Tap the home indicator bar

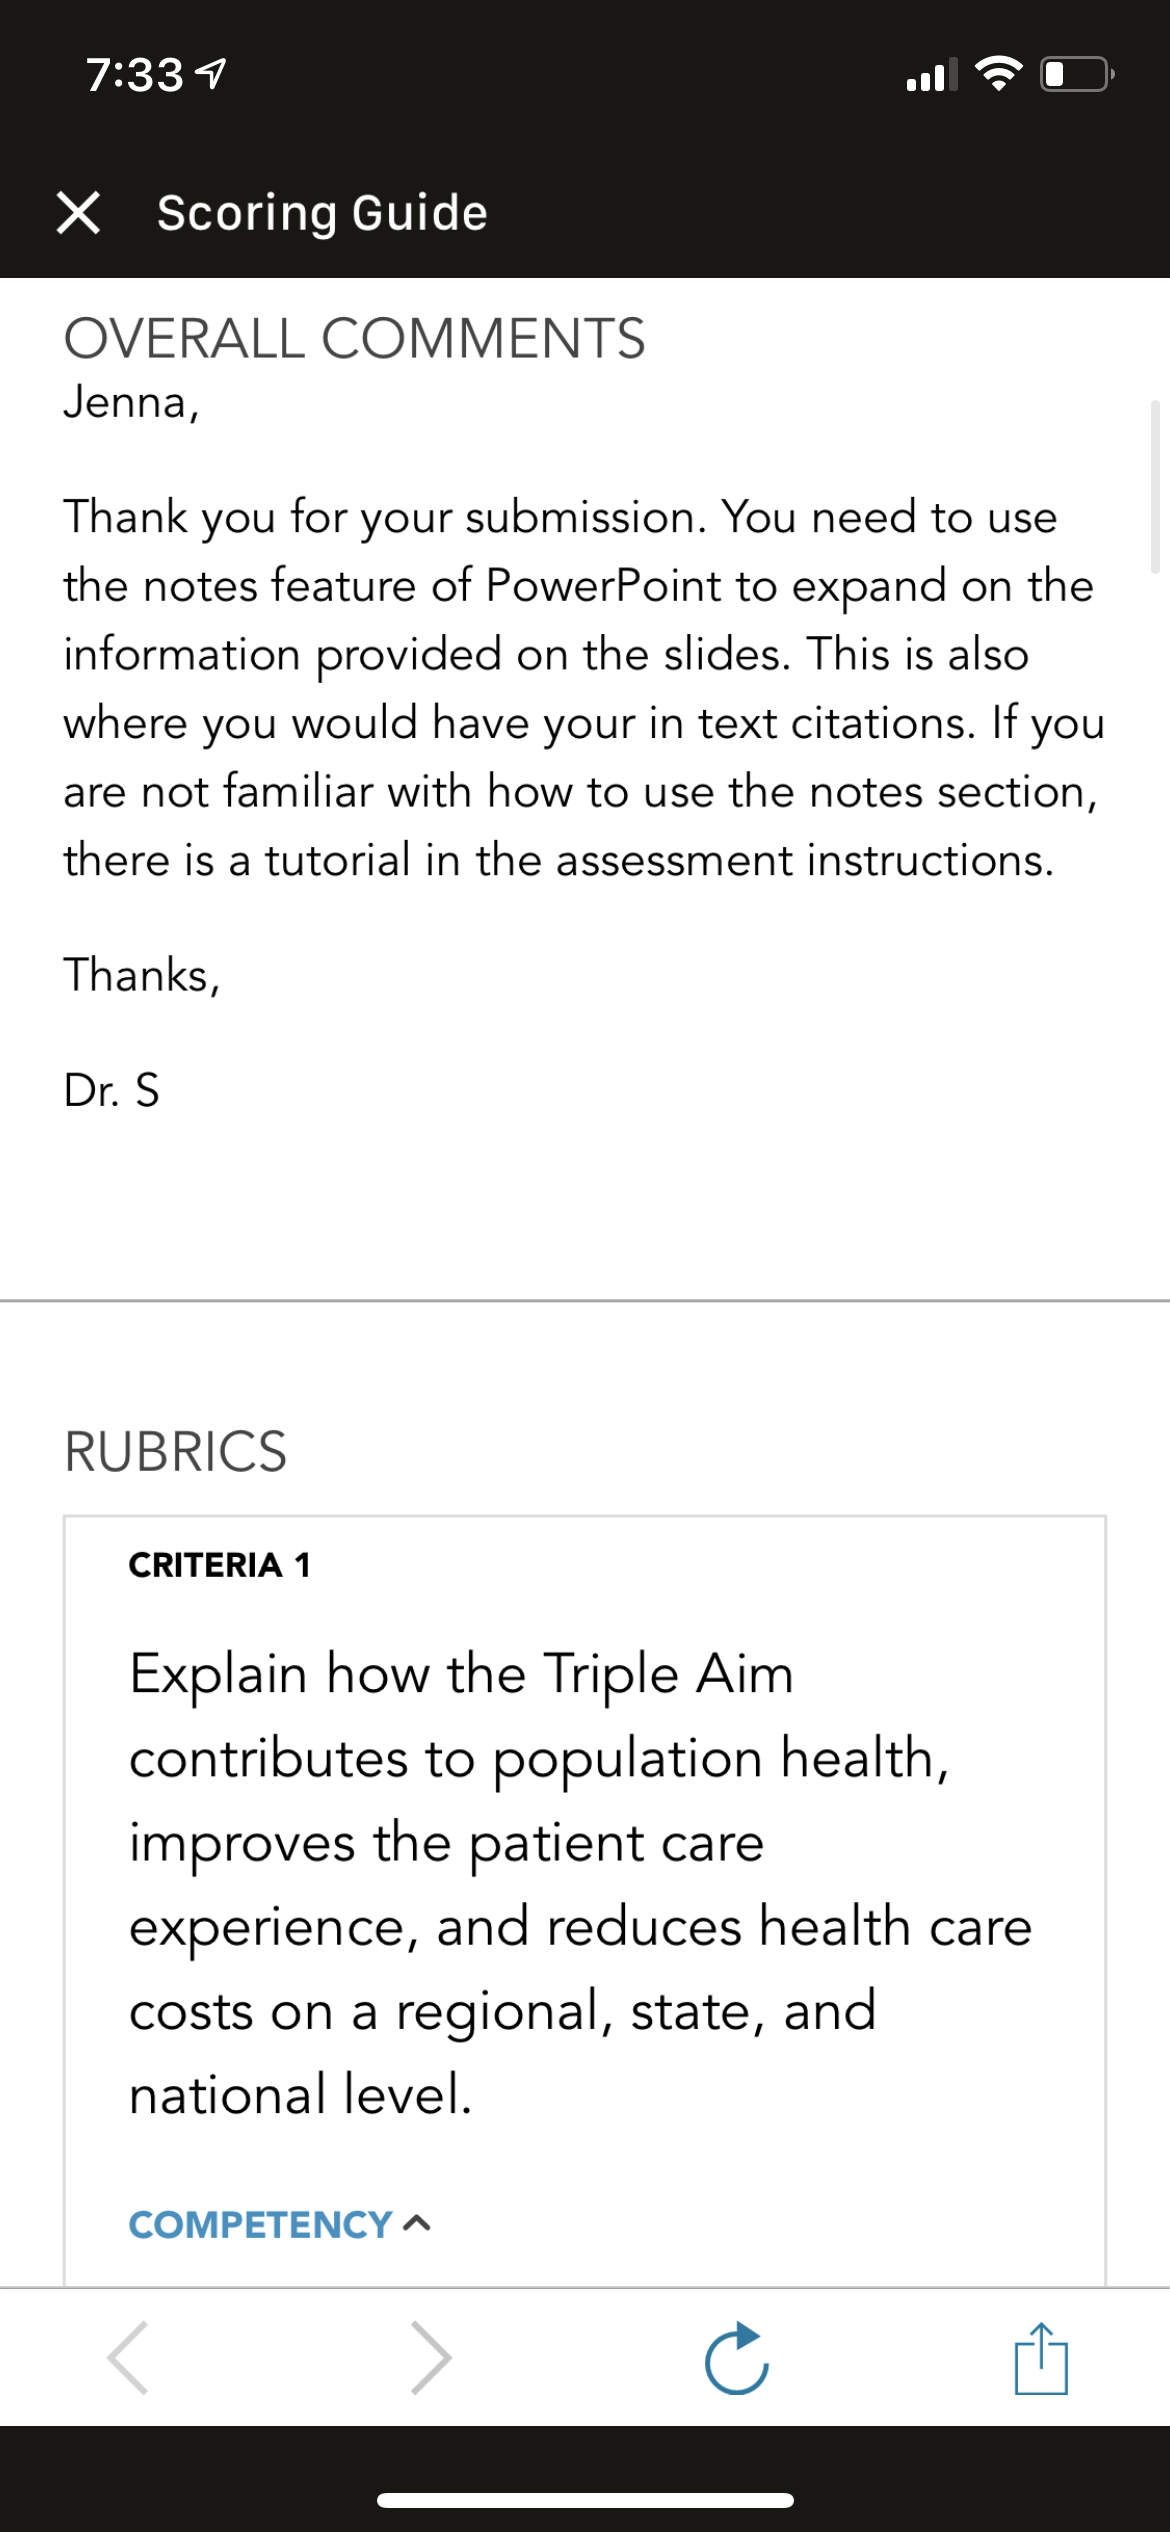coord(585,2500)
